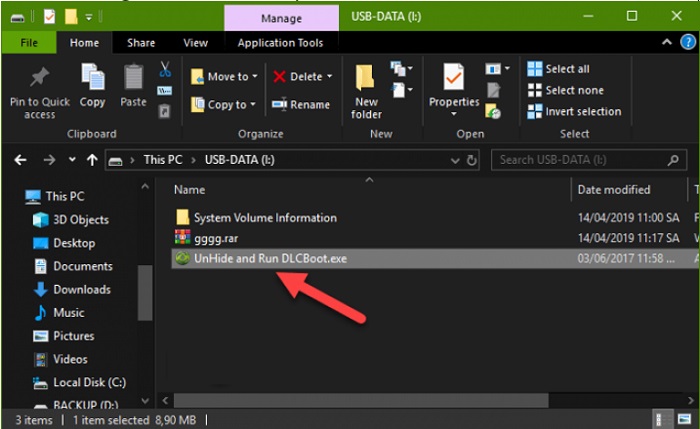This screenshot has height=429, width=700.
Task: Open Recent locations dropdown arrow
Action: 72,159
